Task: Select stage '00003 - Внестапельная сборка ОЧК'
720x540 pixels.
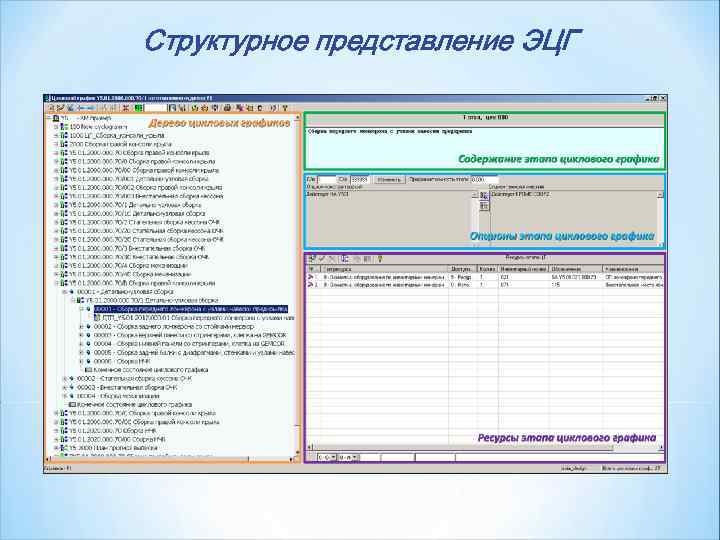Action: [127, 388]
